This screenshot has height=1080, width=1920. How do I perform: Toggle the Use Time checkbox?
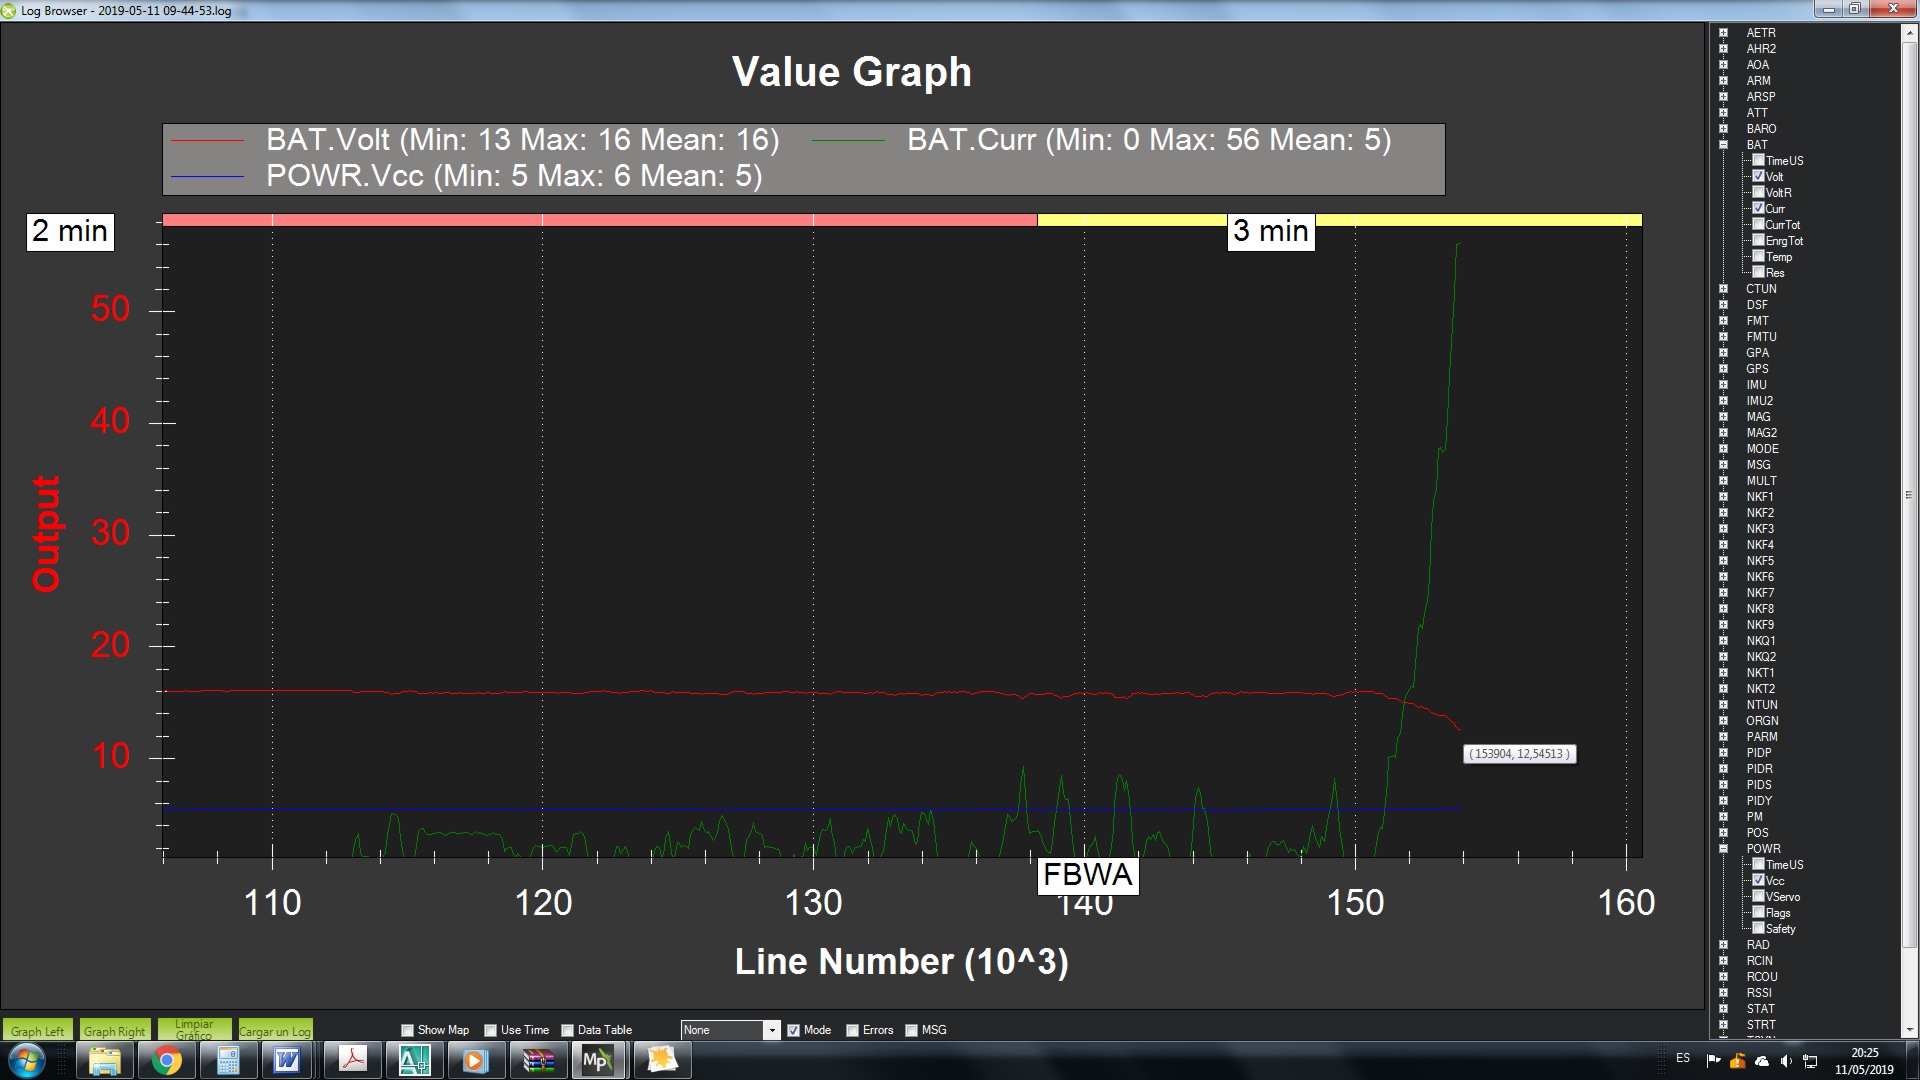(x=490, y=1030)
